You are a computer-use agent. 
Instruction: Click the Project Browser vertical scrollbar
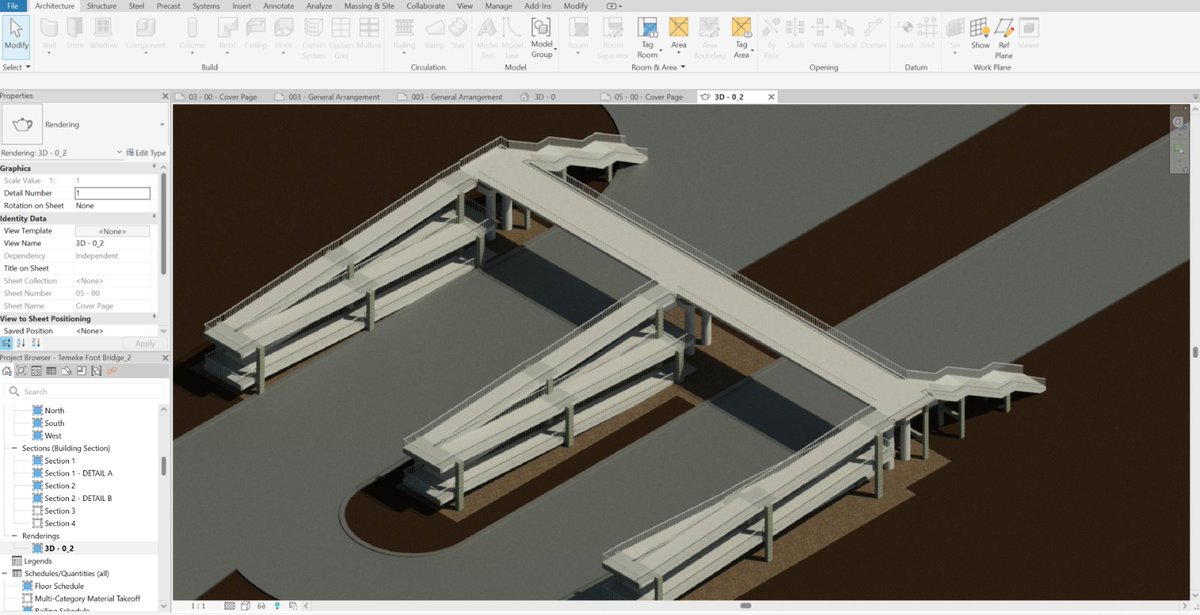pos(164,465)
